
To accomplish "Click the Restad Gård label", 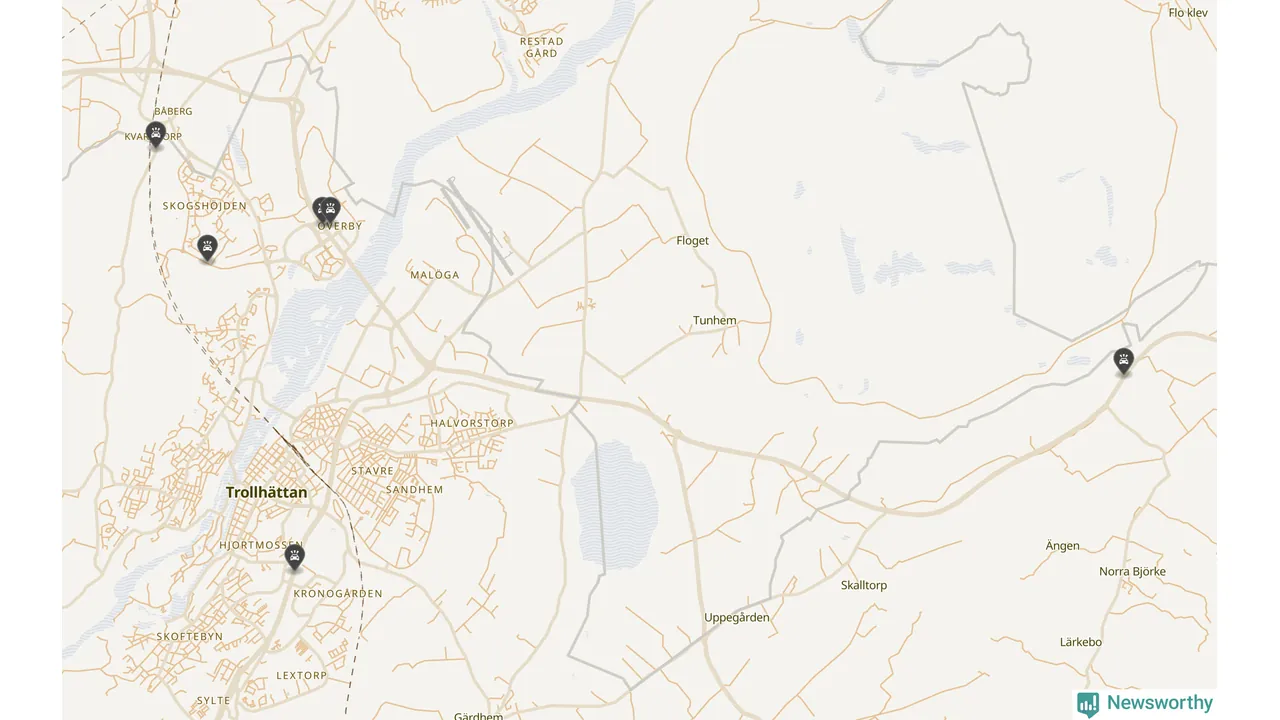I will click(x=542, y=47).
